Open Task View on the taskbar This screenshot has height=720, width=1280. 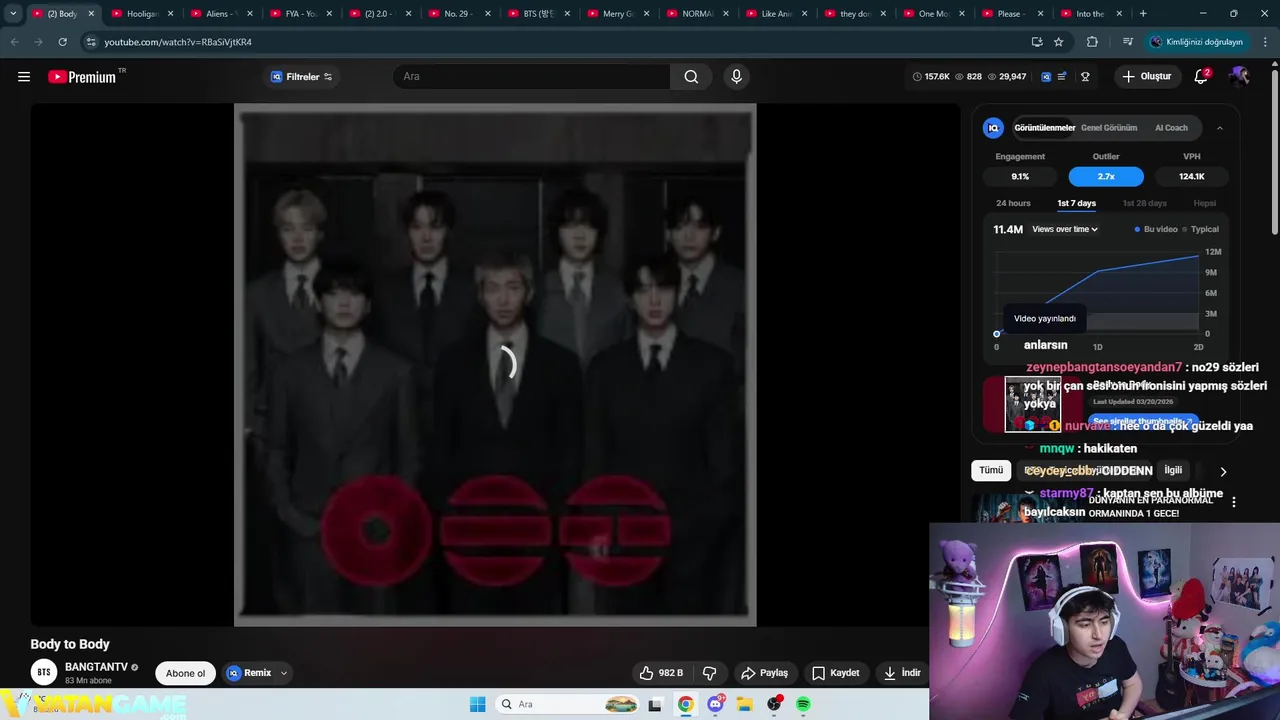[655, 704]
